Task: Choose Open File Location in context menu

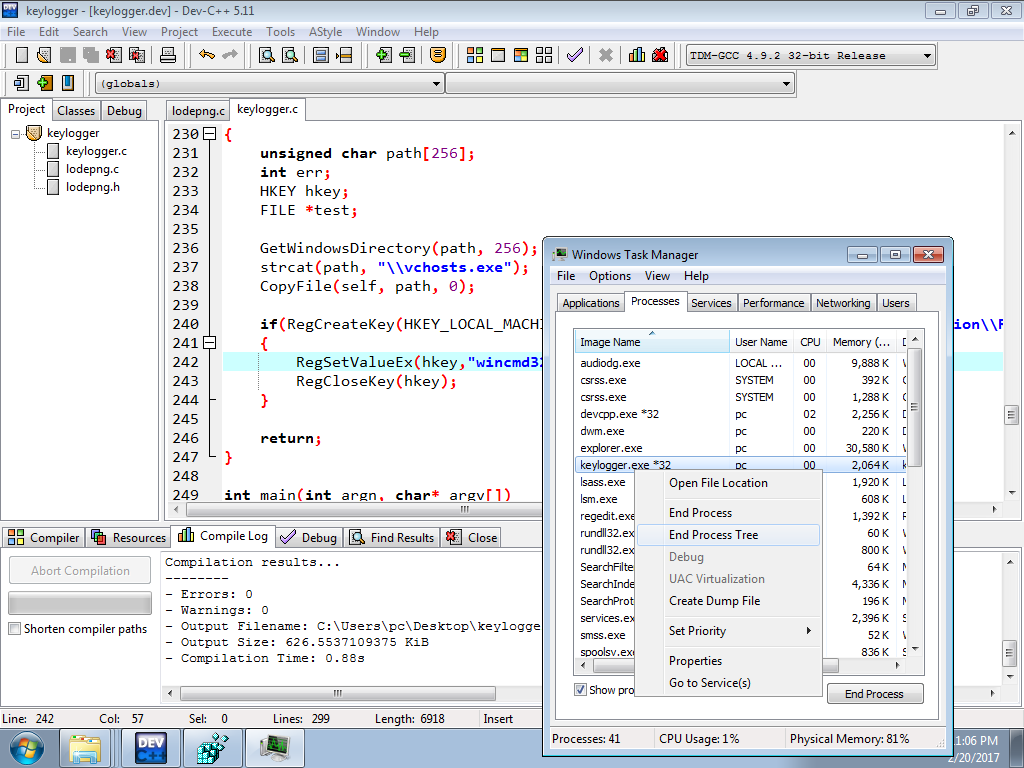Action: pyautogui.click(x=728, y=483)
